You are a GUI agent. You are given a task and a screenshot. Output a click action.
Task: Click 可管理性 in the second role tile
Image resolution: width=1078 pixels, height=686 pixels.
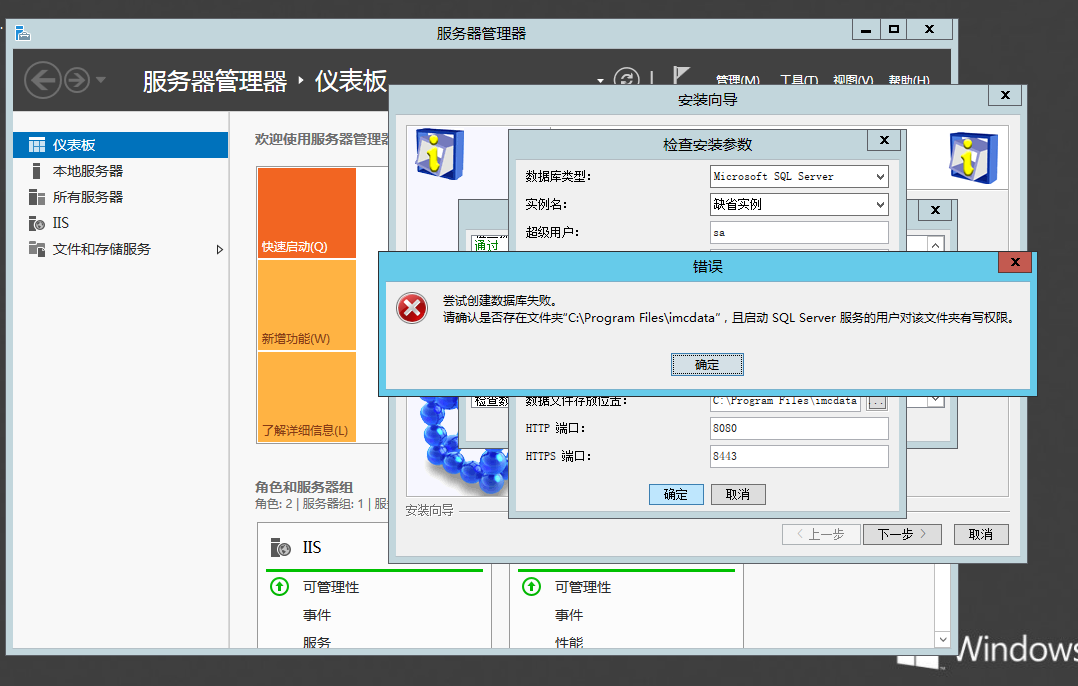(583, 587)
